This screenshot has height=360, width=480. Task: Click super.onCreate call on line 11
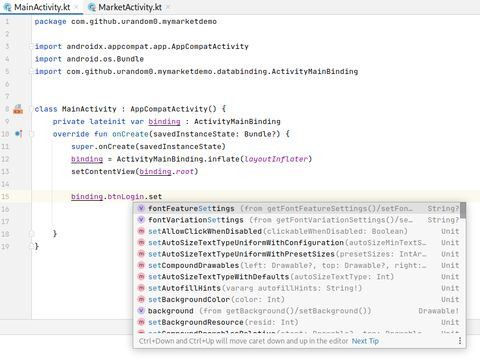pos(148,147)
